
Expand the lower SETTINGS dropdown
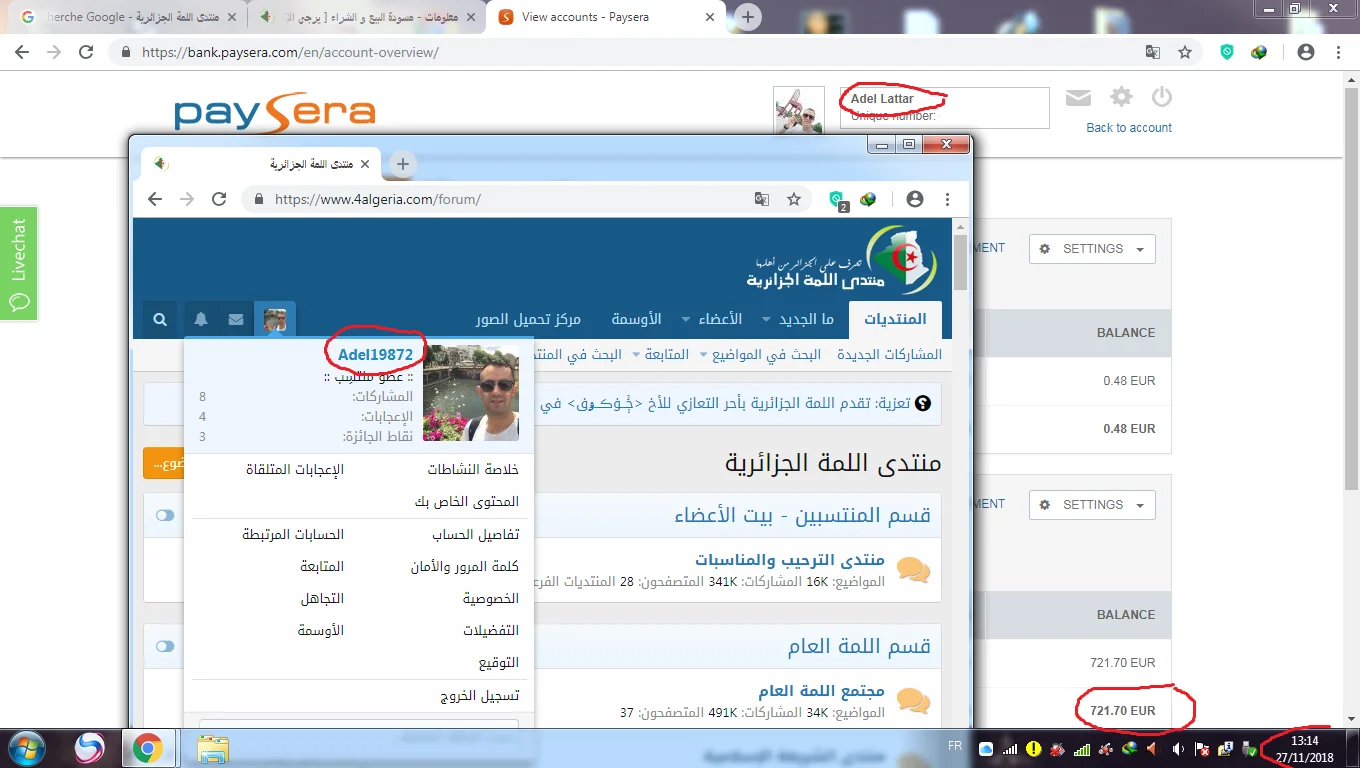pos(1092,505)
